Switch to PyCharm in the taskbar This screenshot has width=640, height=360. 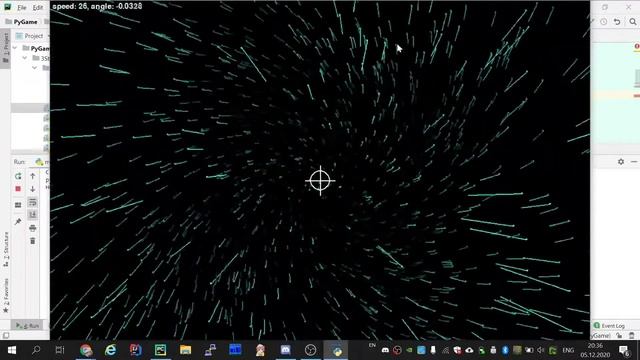(160, 350)
